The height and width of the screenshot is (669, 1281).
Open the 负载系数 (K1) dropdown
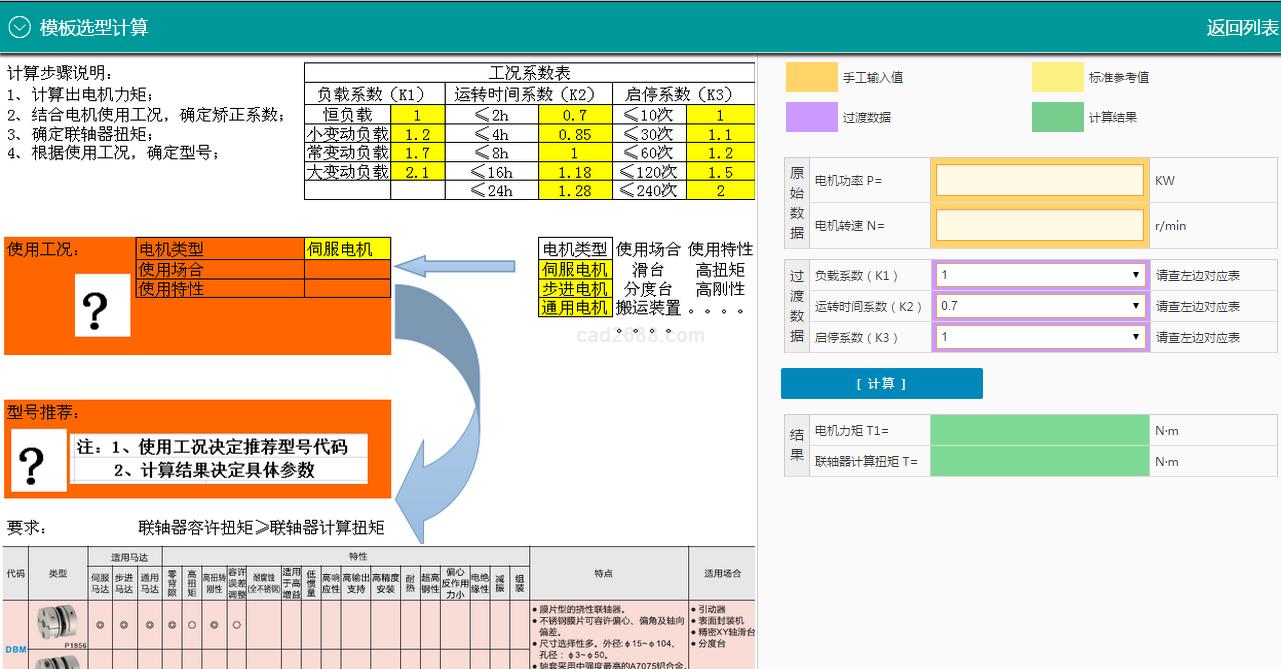(x=1040, y=275)
